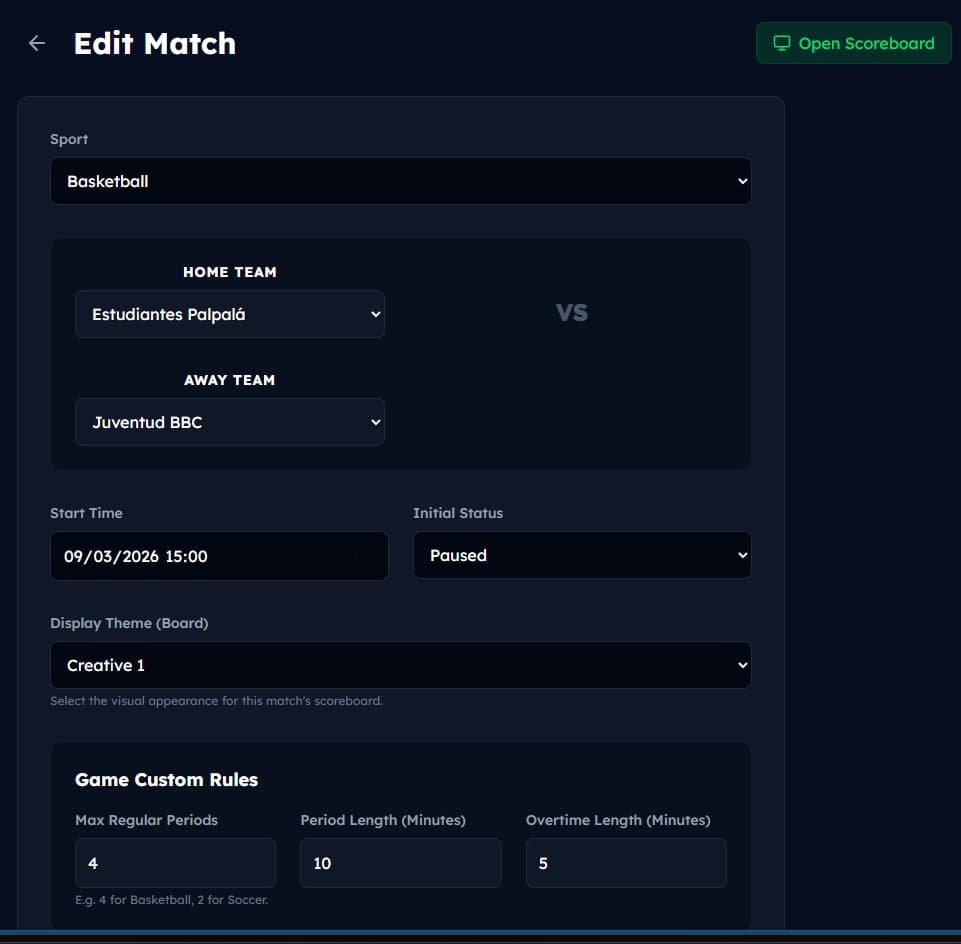The image size is (961, 944).
Task: Expand the Home Team dropdown Estudiantes Palpalá
Action: click(x=229, y=314)
